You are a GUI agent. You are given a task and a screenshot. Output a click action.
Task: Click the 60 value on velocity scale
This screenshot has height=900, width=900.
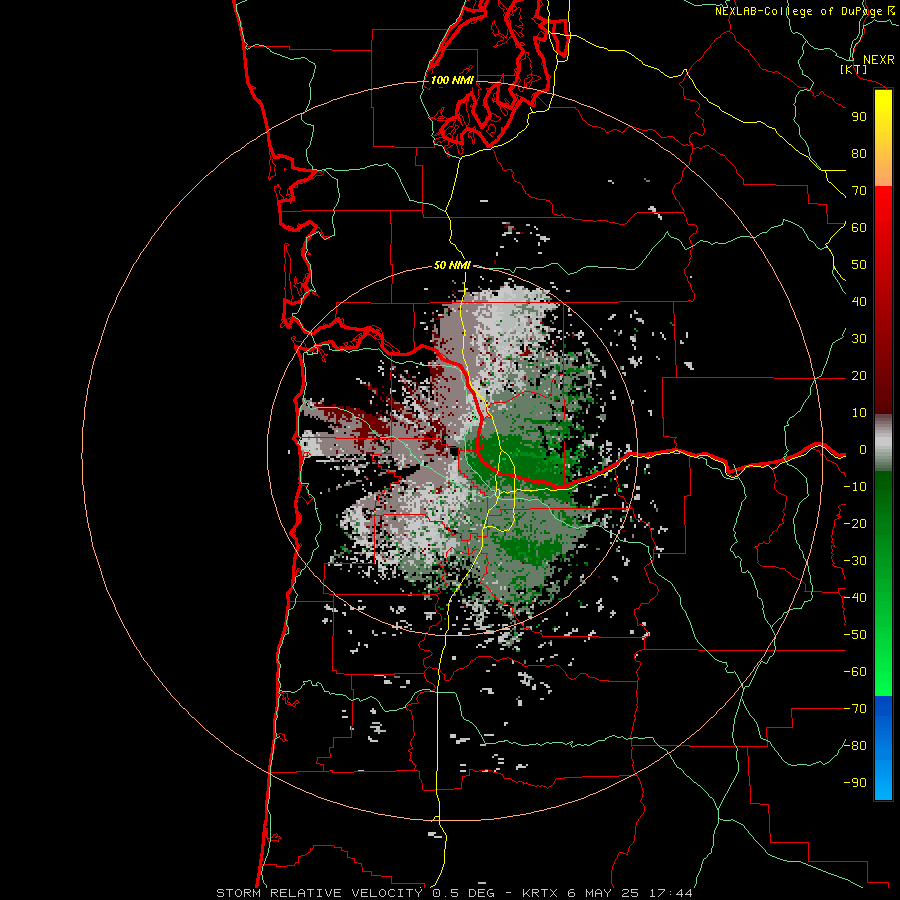pos(859,228)
